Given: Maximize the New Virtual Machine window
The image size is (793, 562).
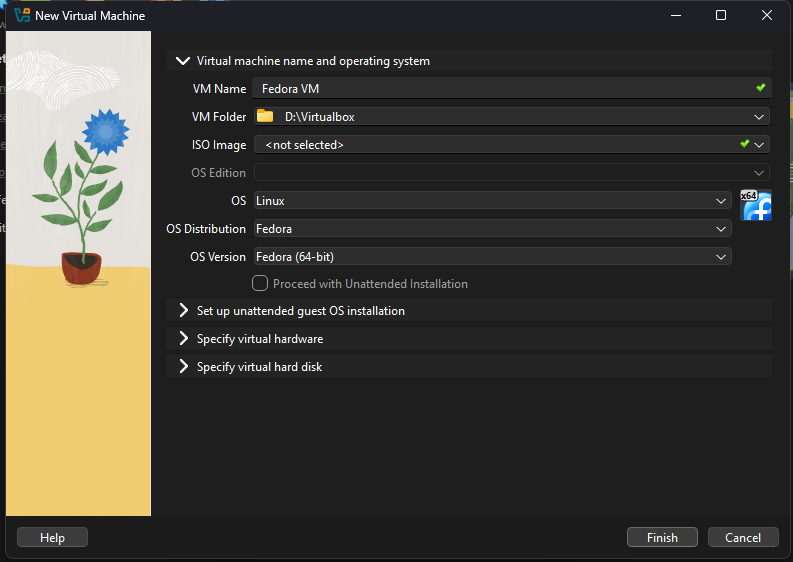Looking at the screenshot, I should 721,15.
